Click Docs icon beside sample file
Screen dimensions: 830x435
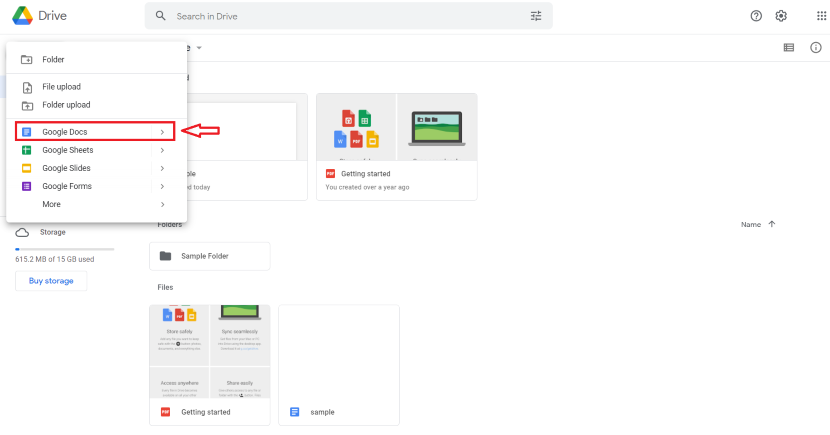(x=294, y=412)
